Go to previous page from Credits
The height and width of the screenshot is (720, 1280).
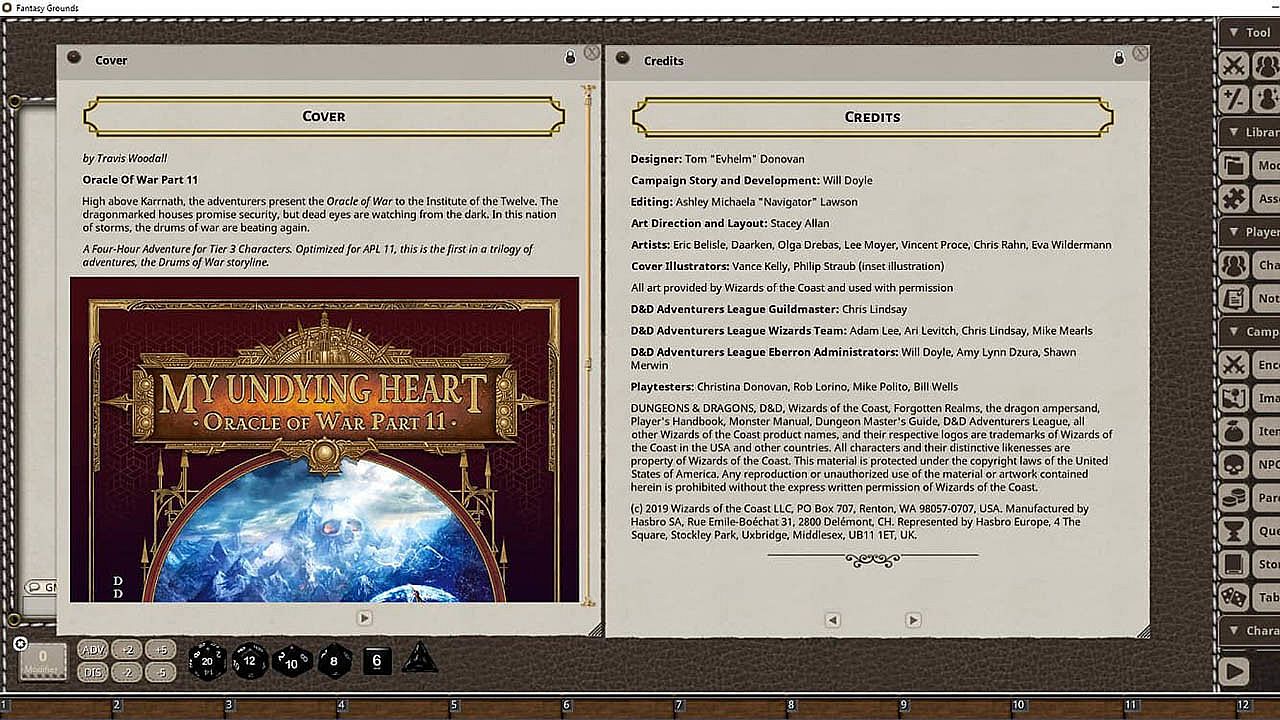(832, 620)
